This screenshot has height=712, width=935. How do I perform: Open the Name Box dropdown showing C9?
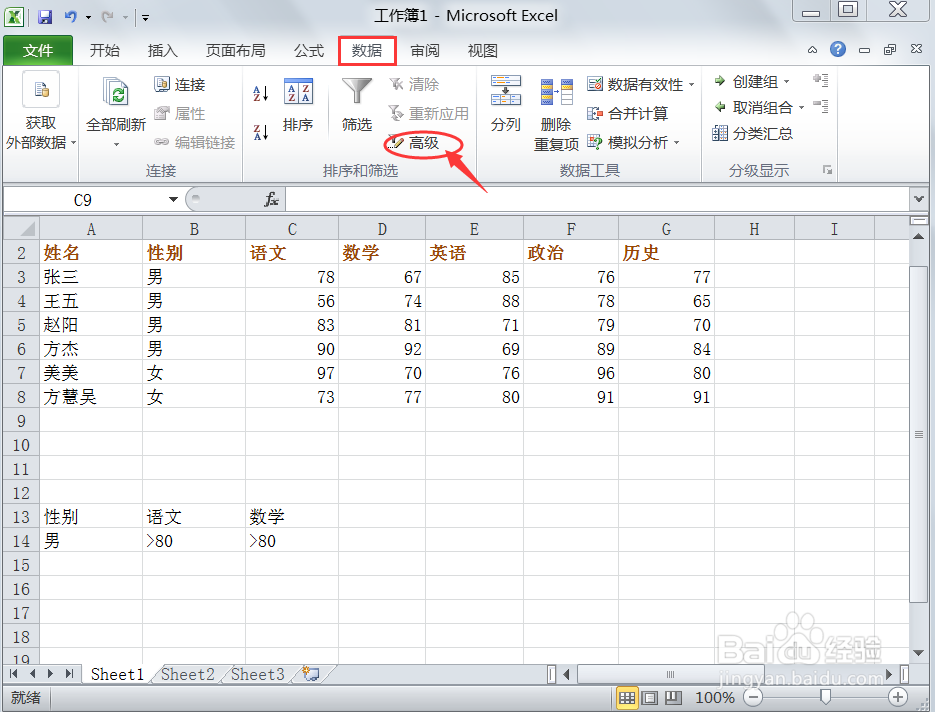point(172,199)
